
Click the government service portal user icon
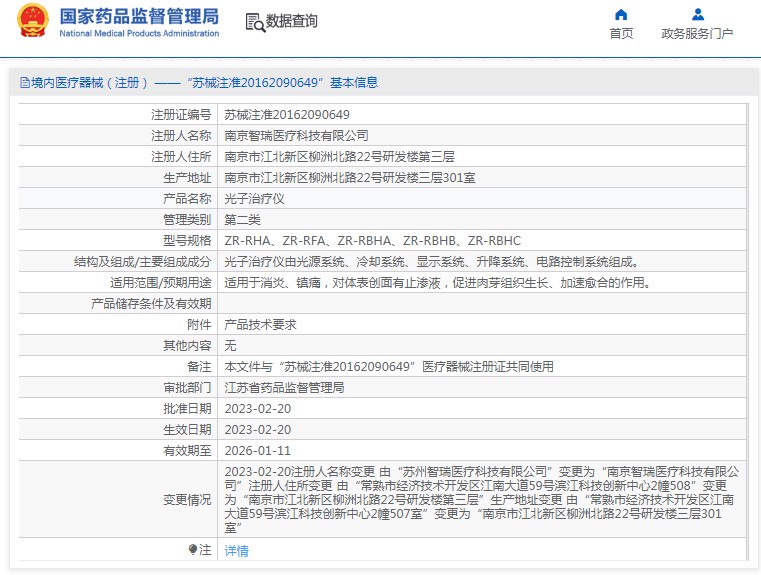coord(698,15)
